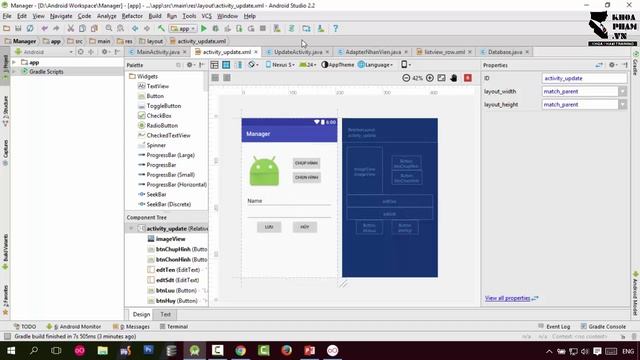Open the Terminal tool window
This screenshot has height=360, width=640.
pos(173,327)
